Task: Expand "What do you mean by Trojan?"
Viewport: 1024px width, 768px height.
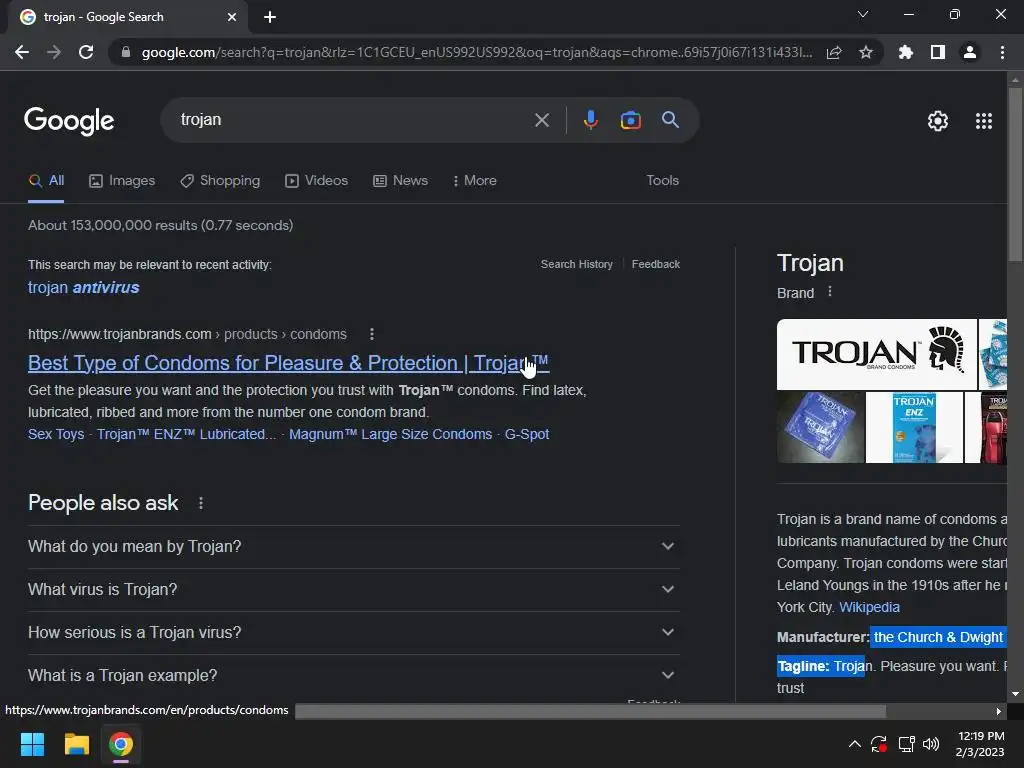Action: 353,547
